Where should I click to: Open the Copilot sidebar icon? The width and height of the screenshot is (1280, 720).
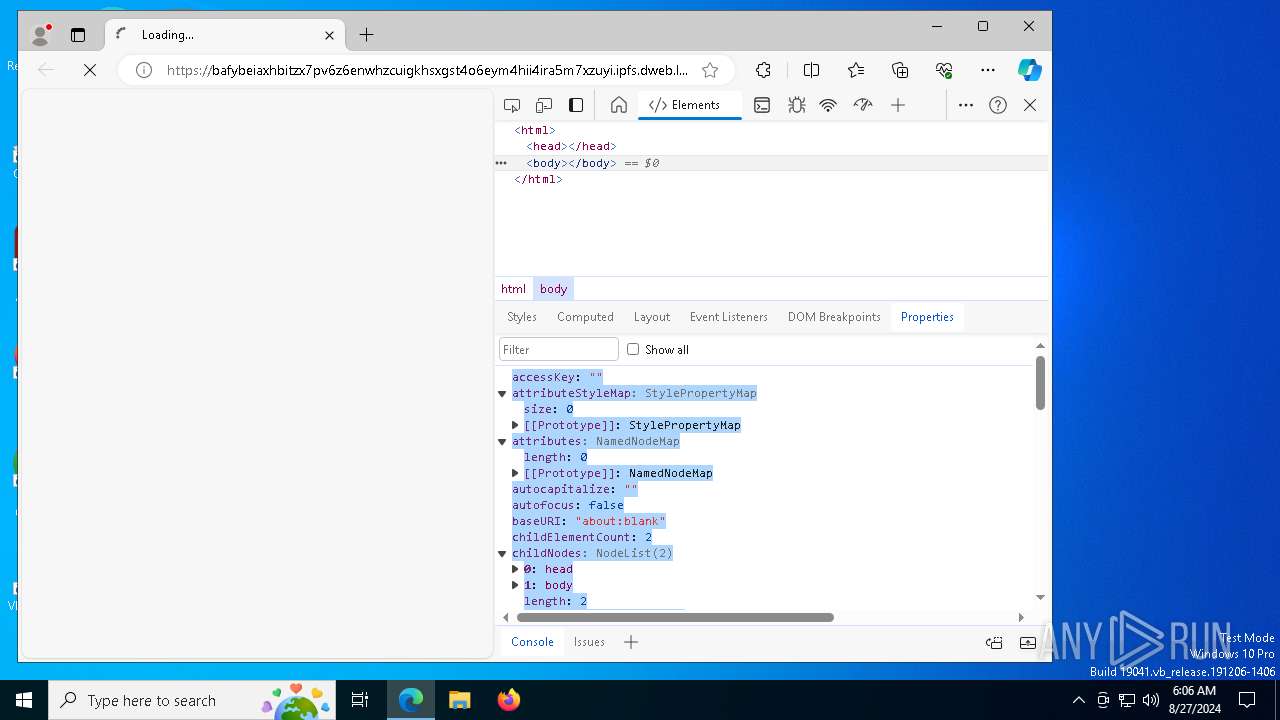[x=1030, y=70]
